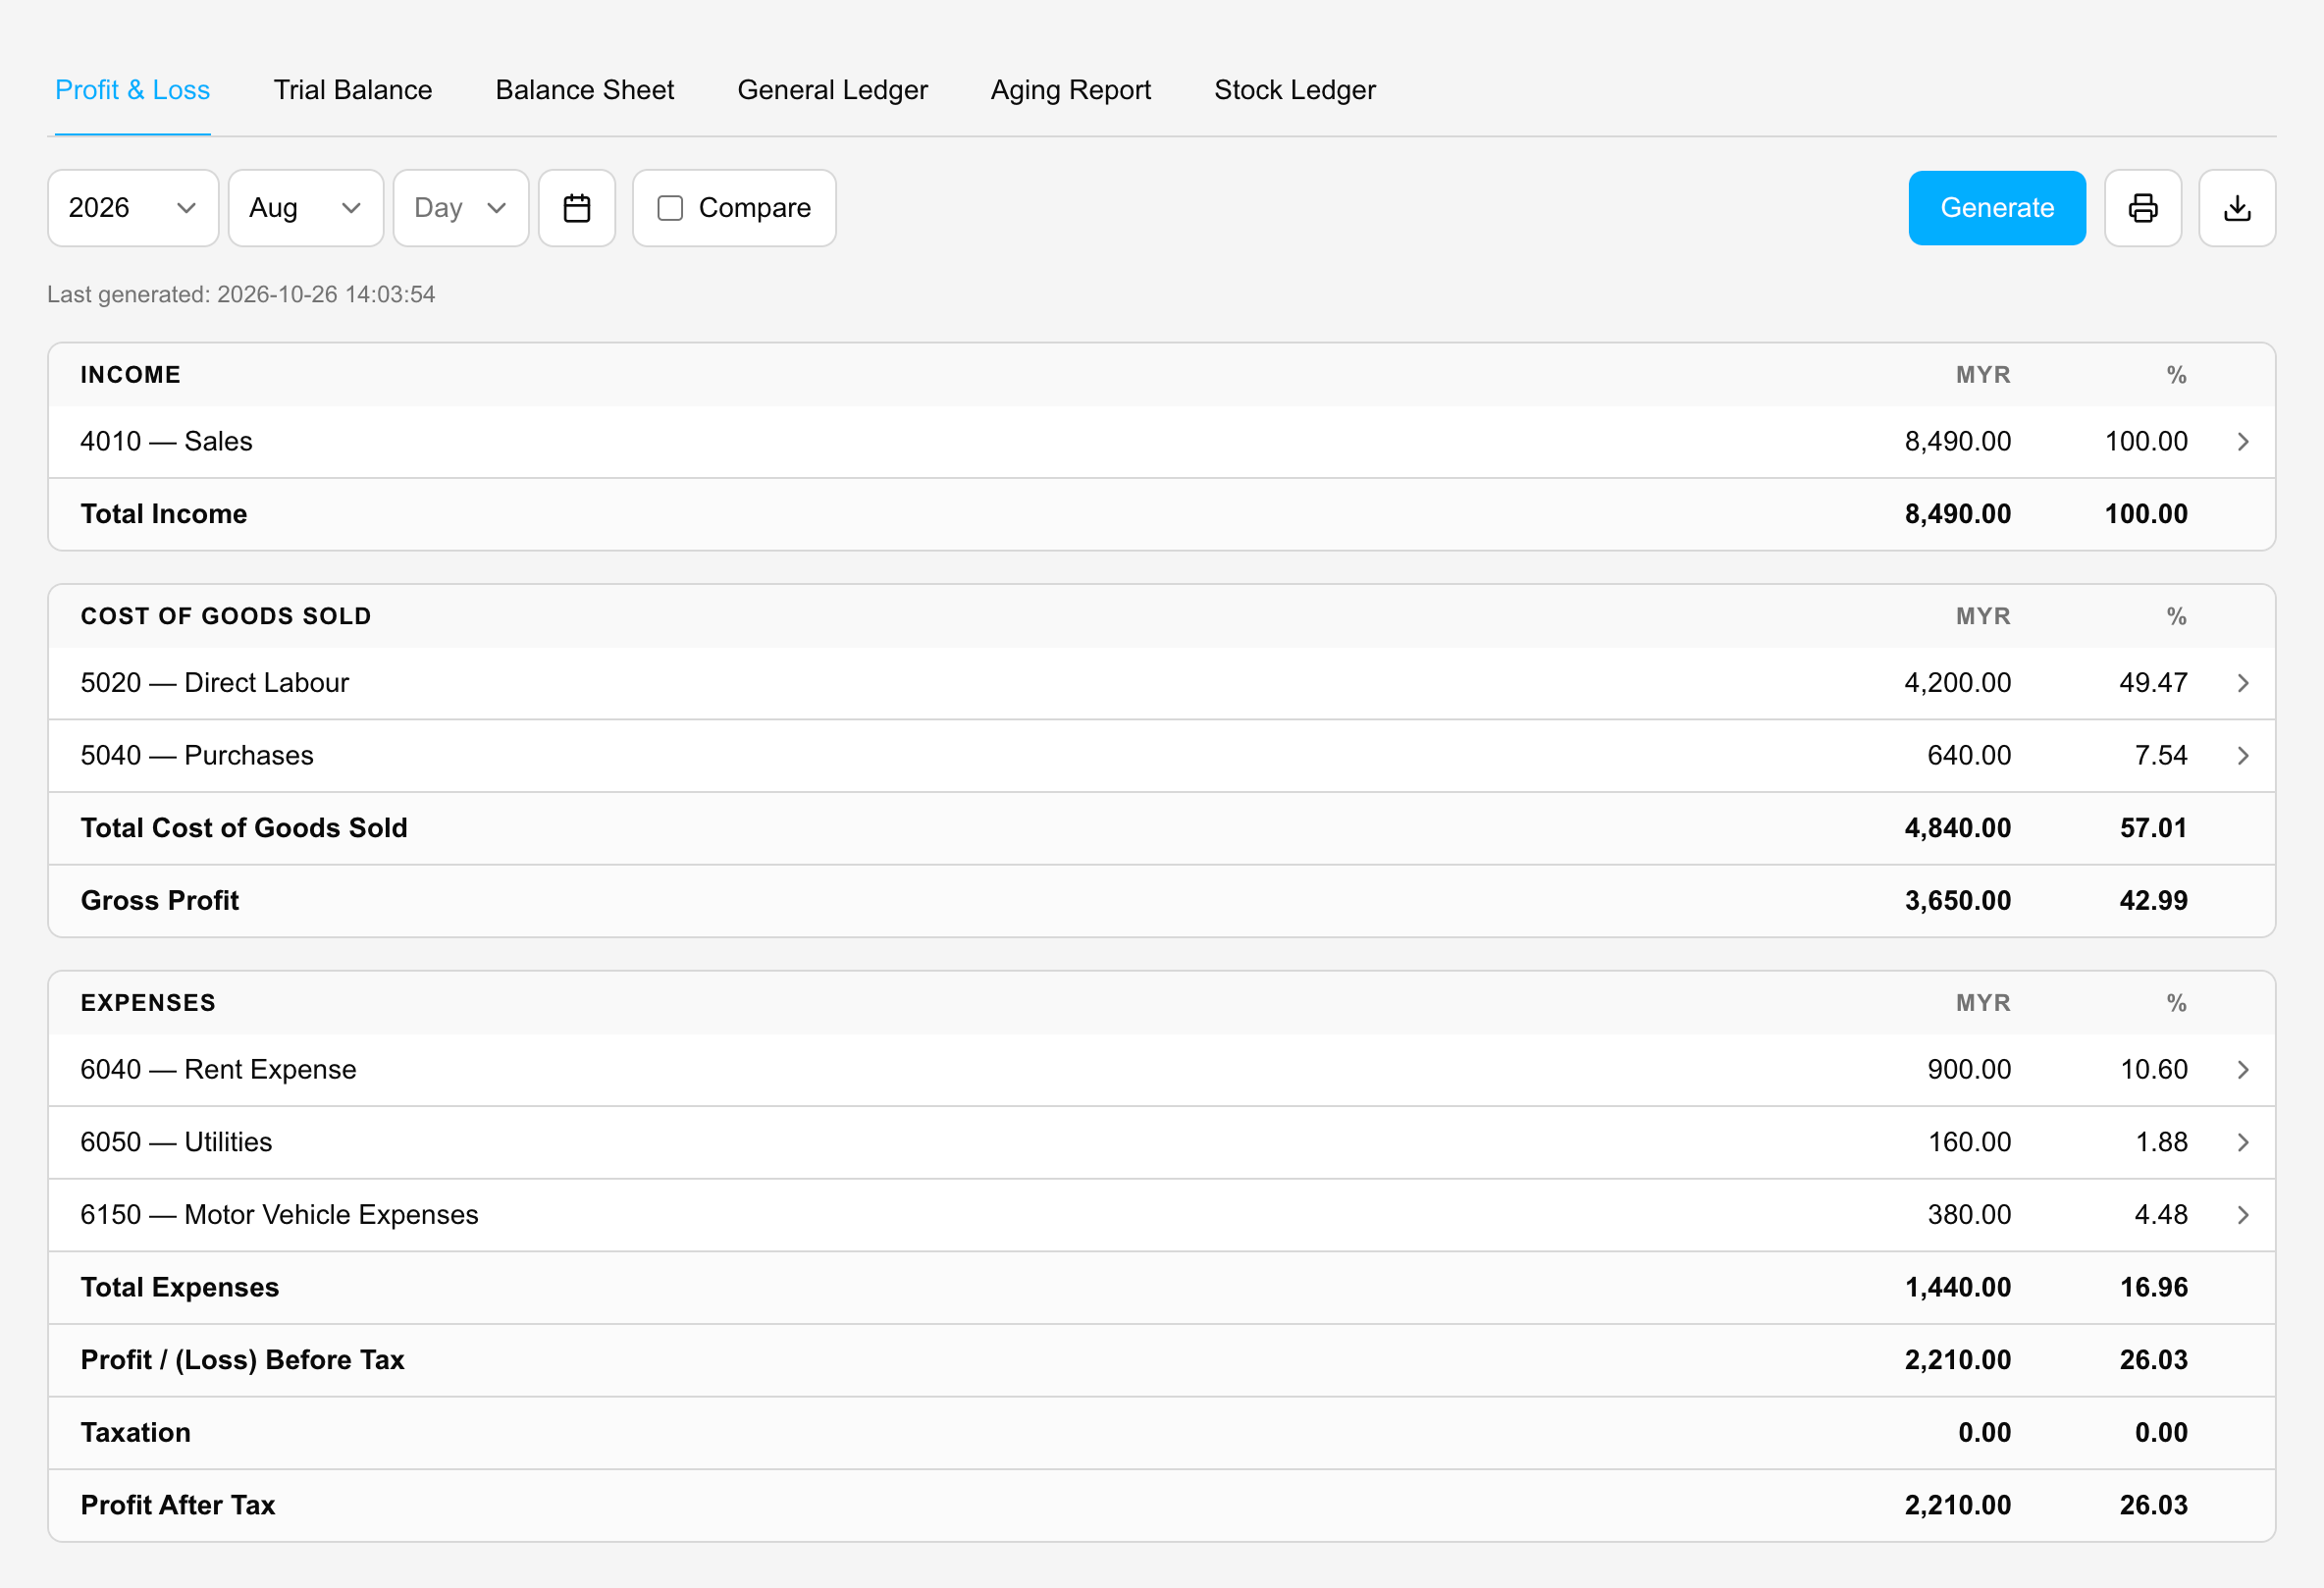Click the Total Income label

pyautogui.click(x=164, y=514)
